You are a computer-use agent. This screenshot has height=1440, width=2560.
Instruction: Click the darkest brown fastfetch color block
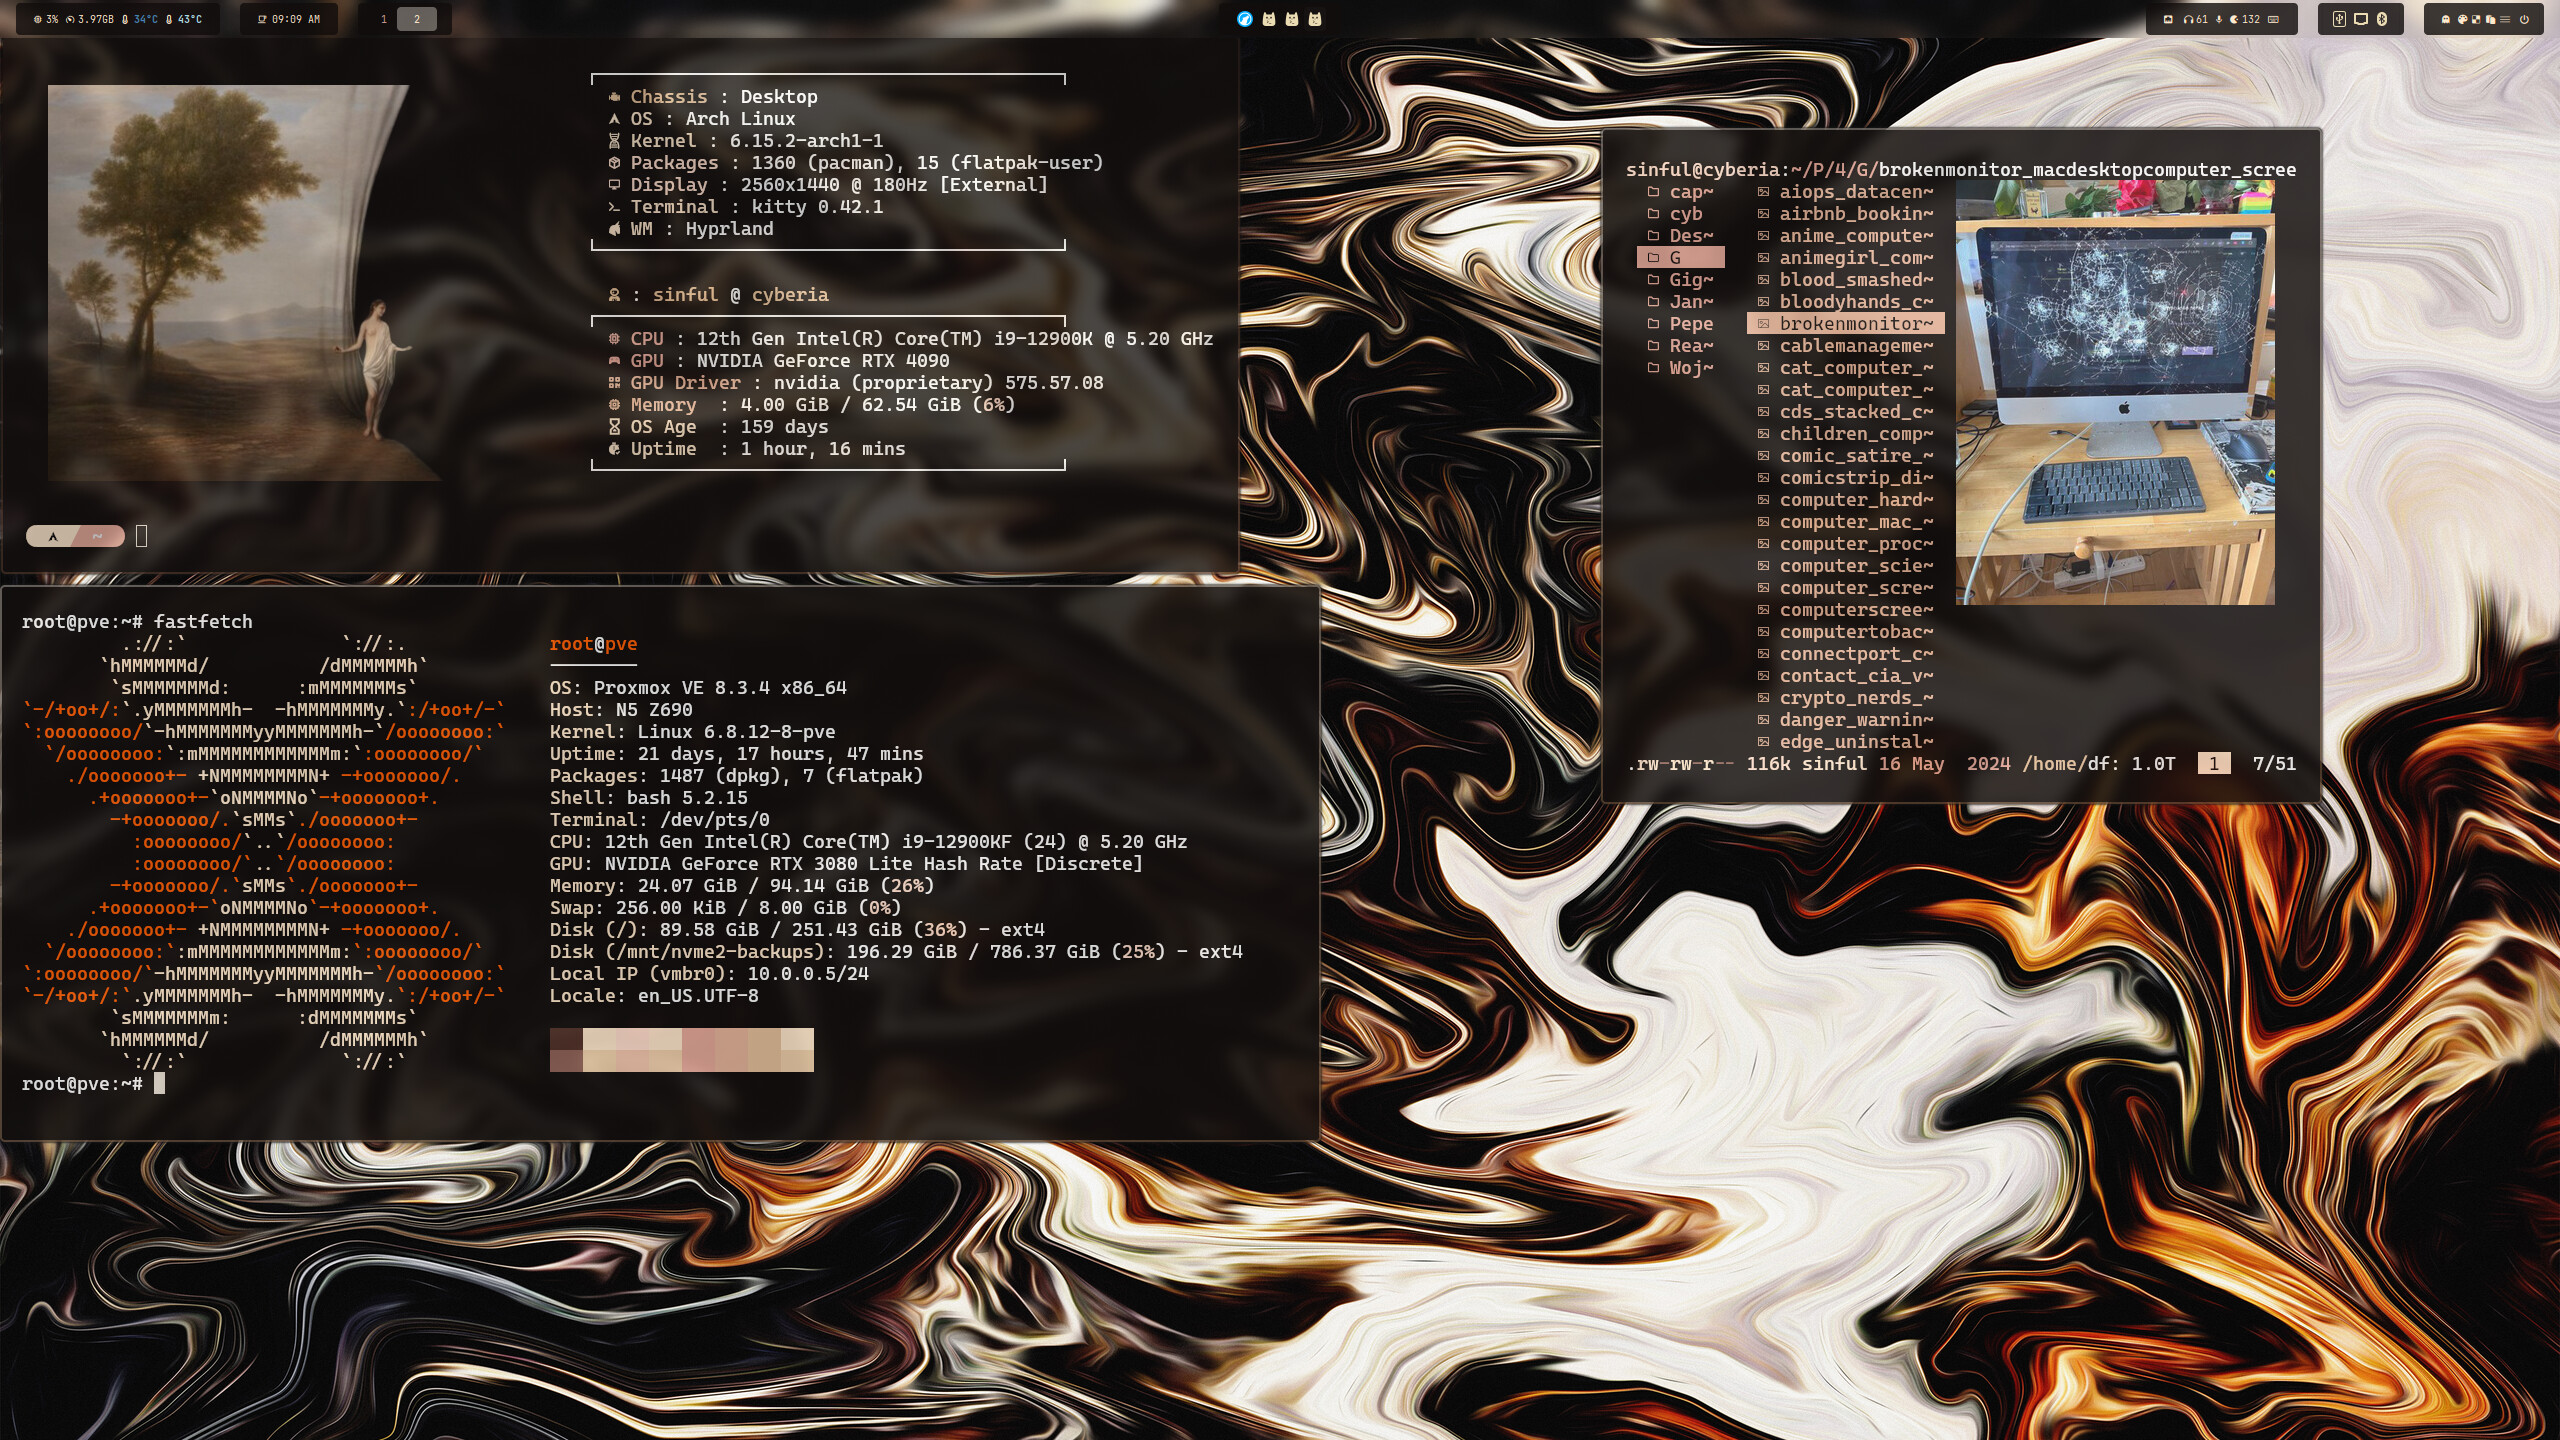point(566,1039)
